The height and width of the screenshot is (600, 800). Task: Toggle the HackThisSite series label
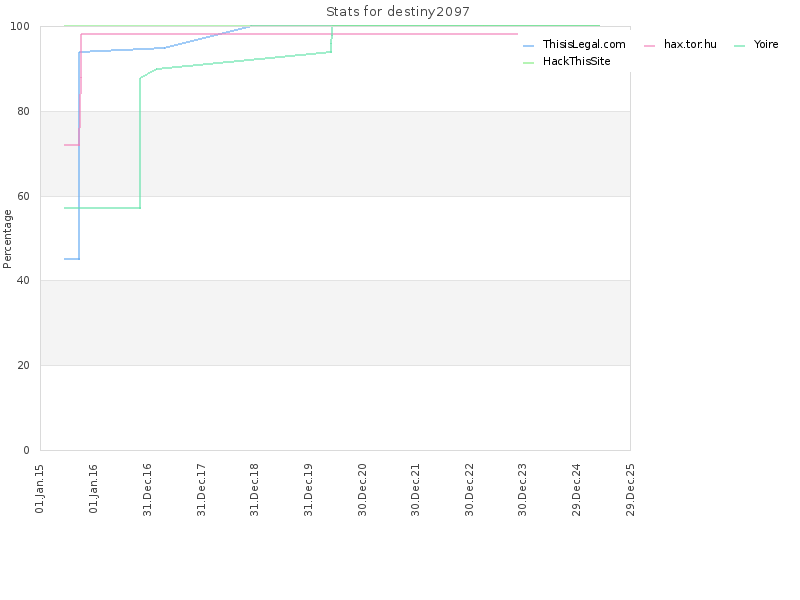point(577,61)
